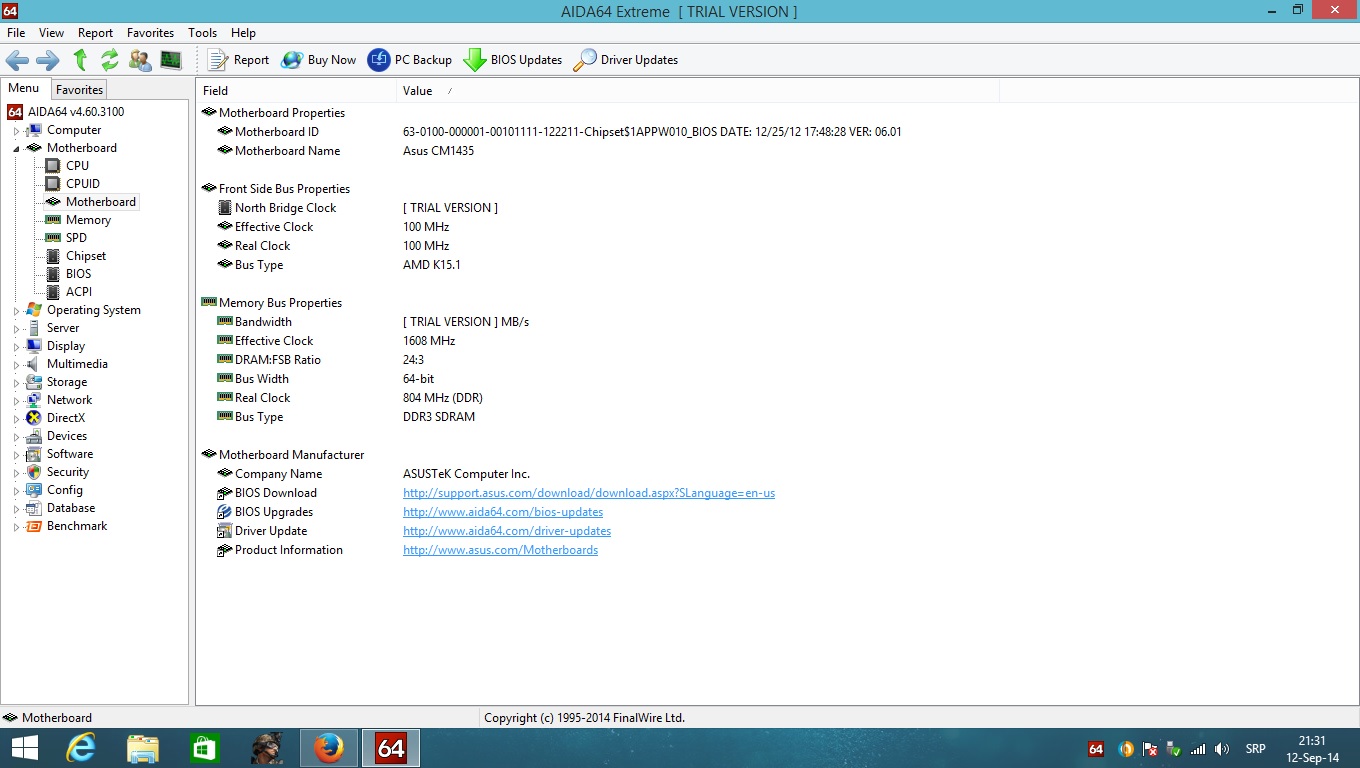Viewport: 1360px width, 768px height.
Task: Open the Report menu in the menu bar
Action: point(96,33)
